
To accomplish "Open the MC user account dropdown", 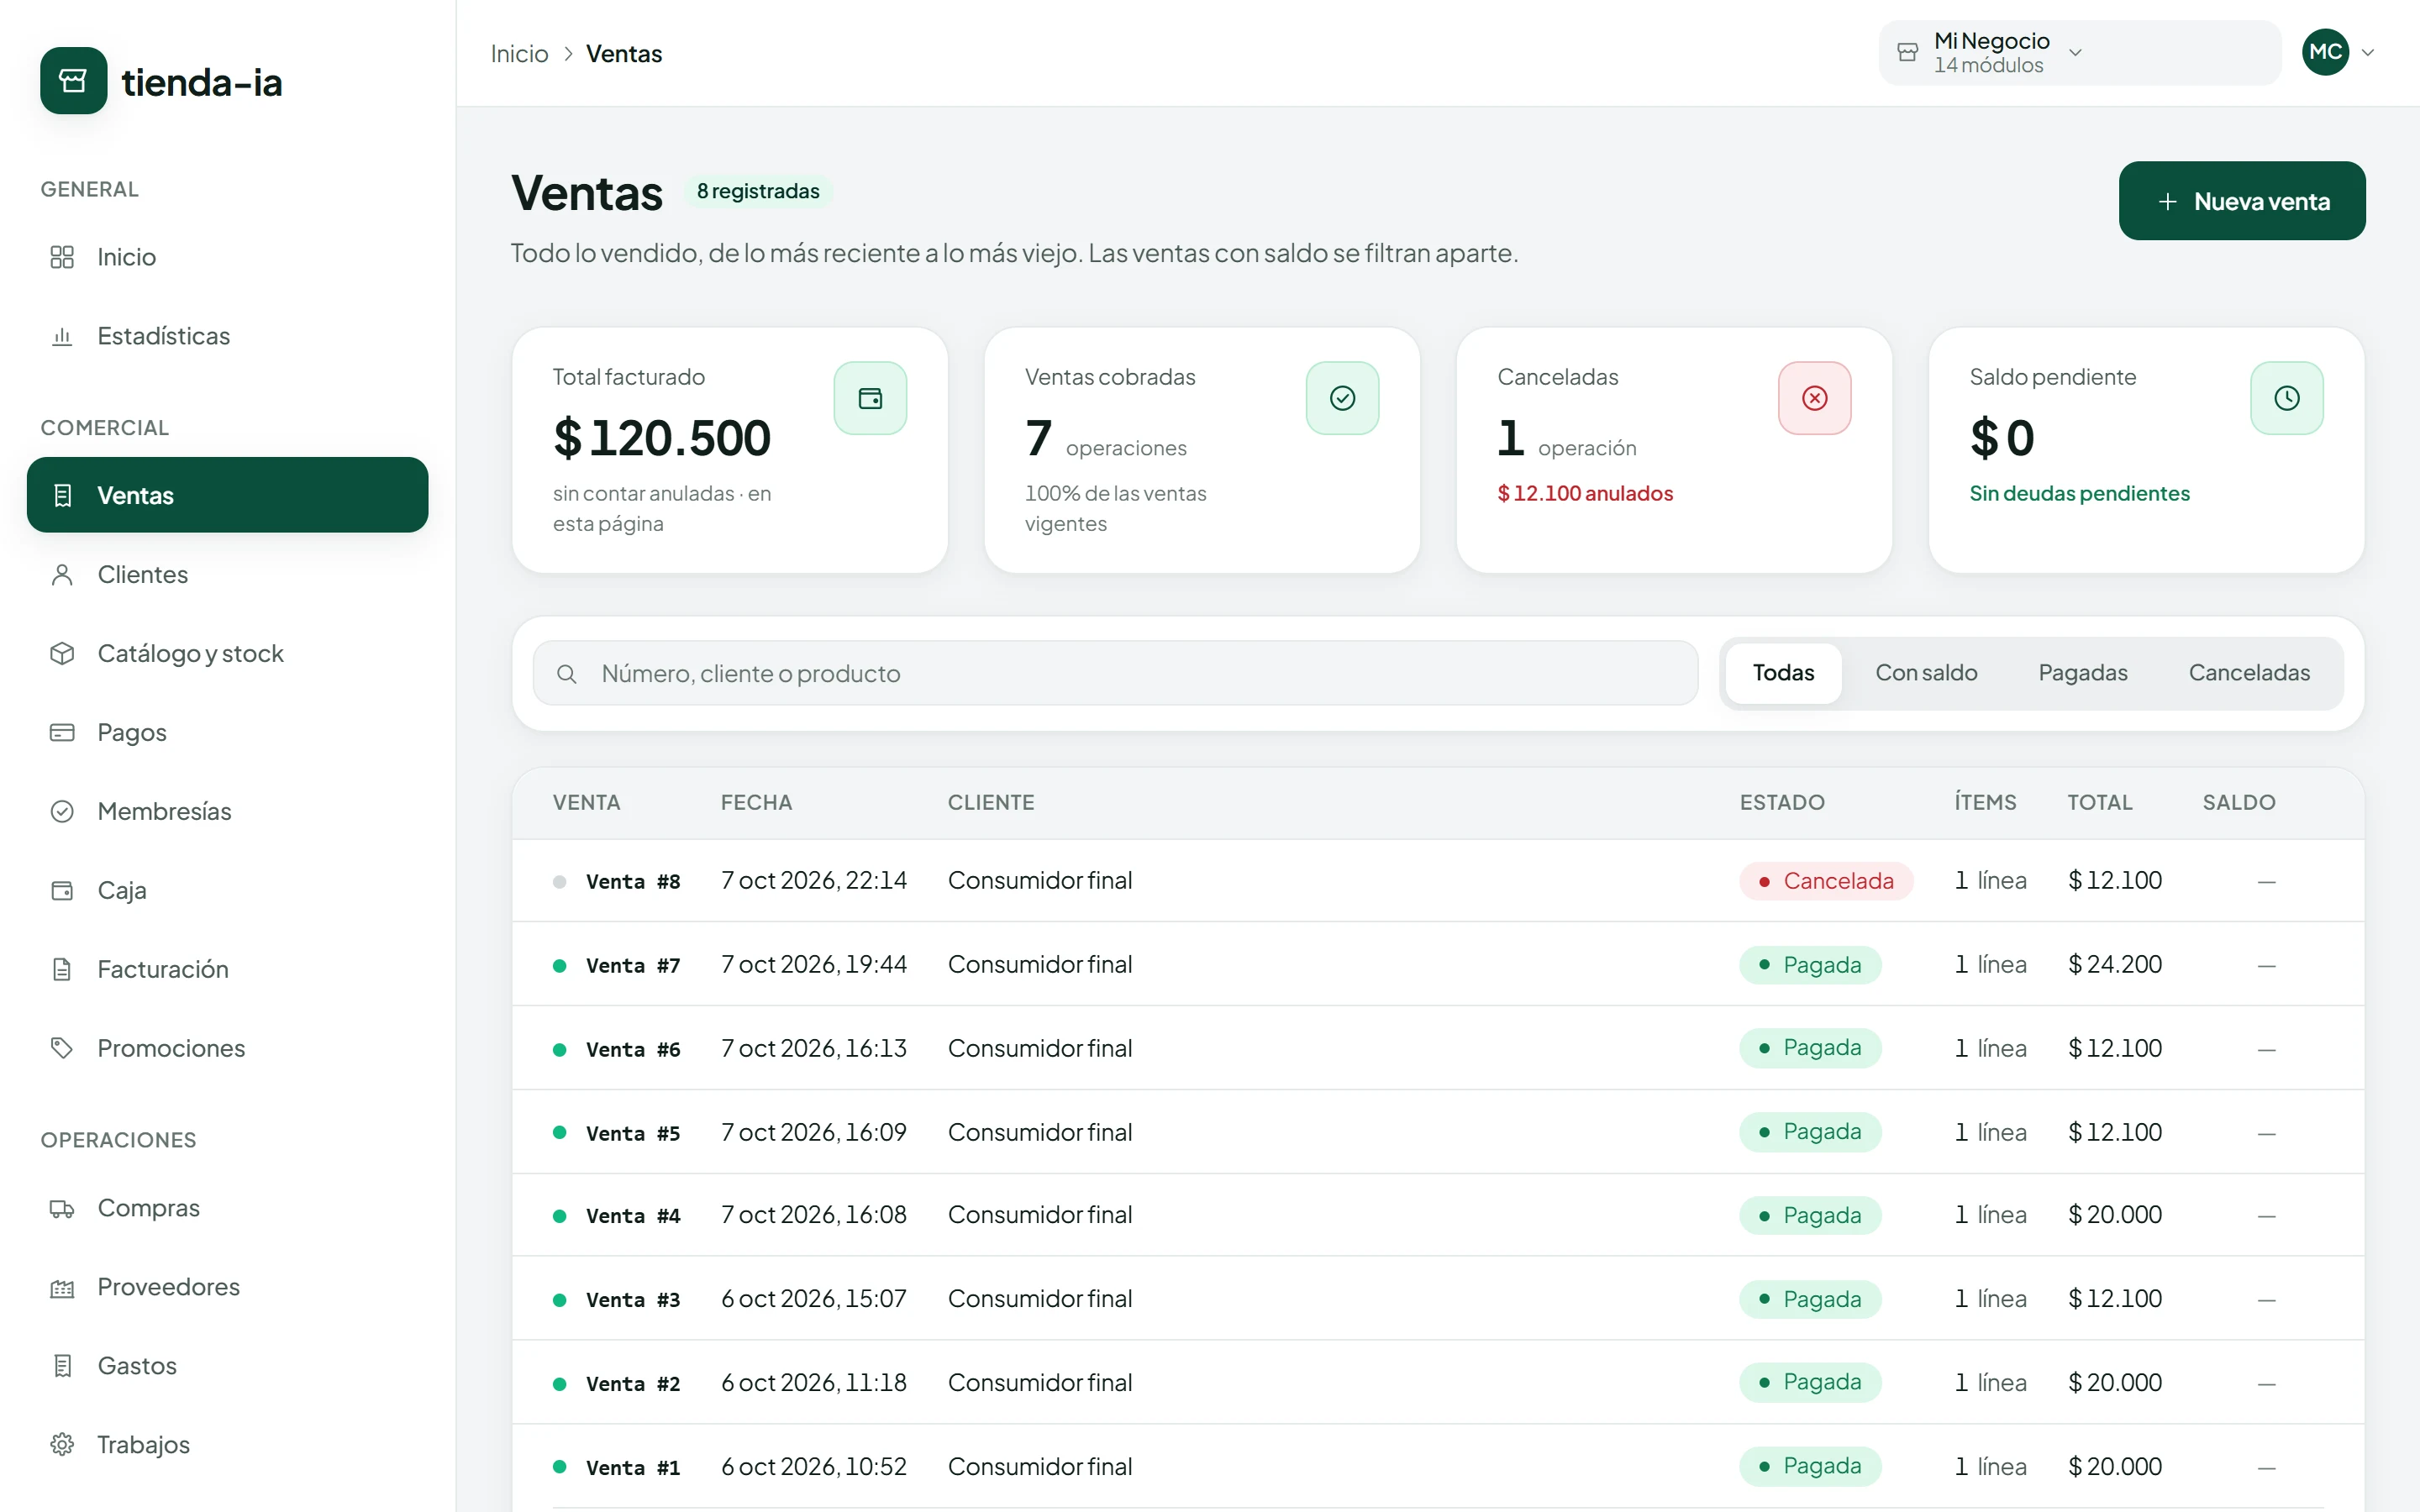I will click(x=2338, y=52).
